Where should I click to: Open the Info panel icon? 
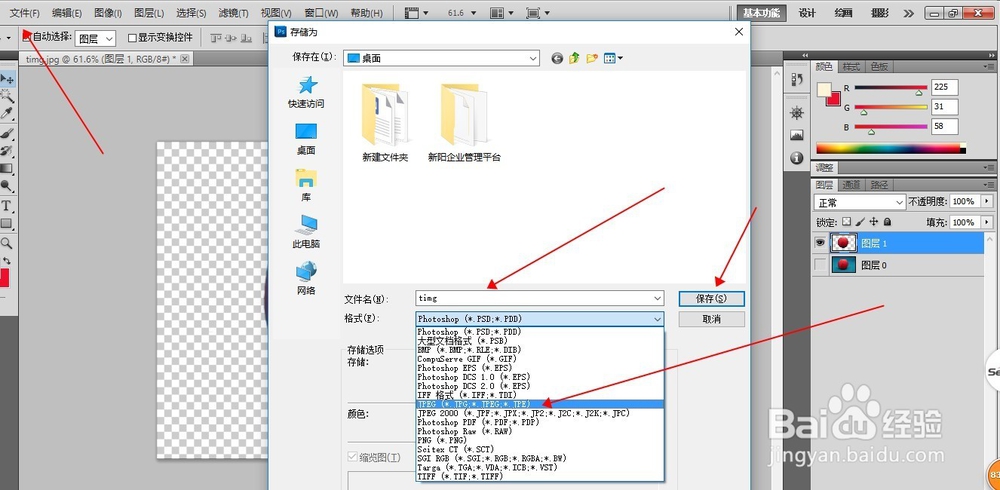coord(797,158)
